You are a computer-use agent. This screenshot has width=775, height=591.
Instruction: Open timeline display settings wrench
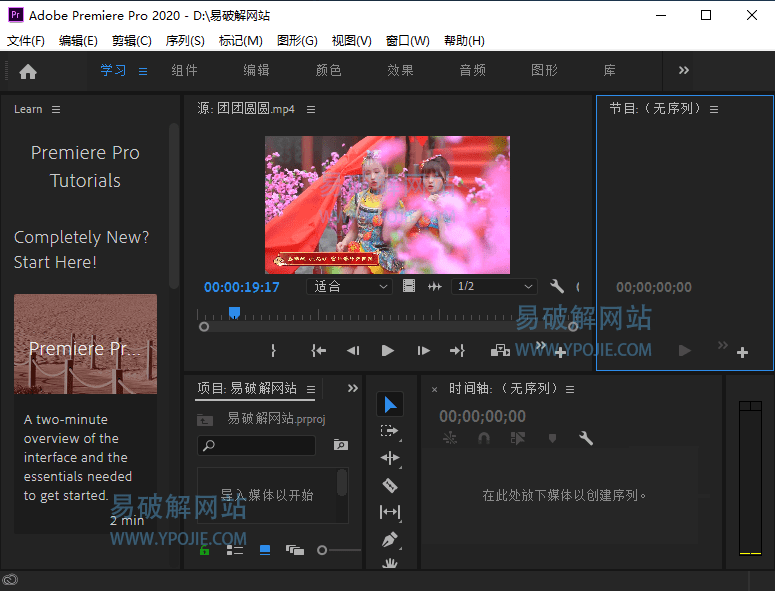(x=586, y=438)
